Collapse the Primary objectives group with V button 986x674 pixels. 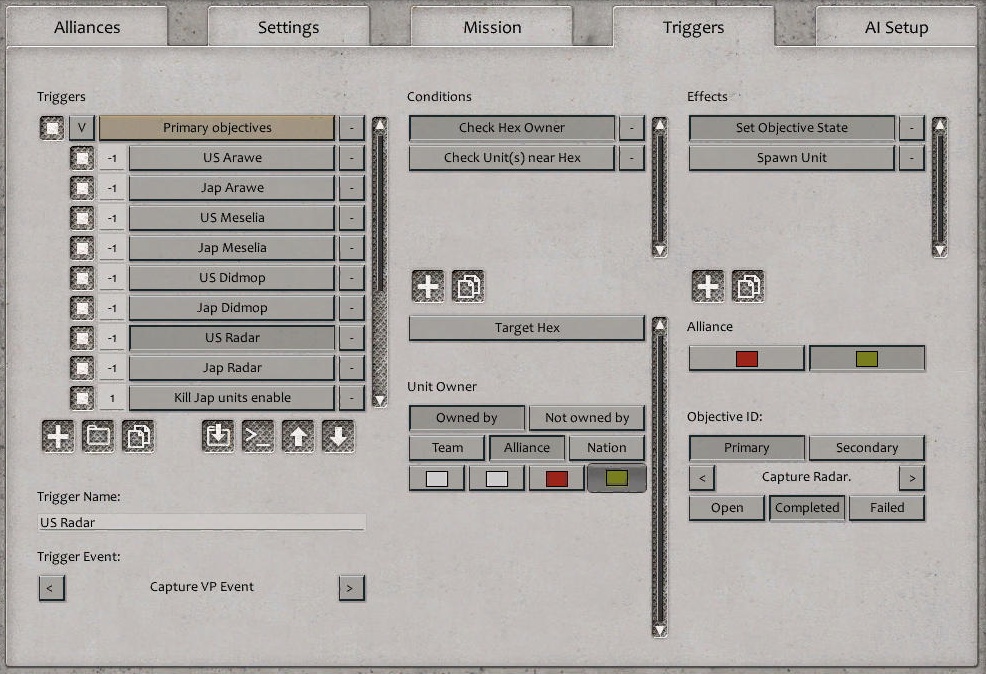click(x=82, y=128)
